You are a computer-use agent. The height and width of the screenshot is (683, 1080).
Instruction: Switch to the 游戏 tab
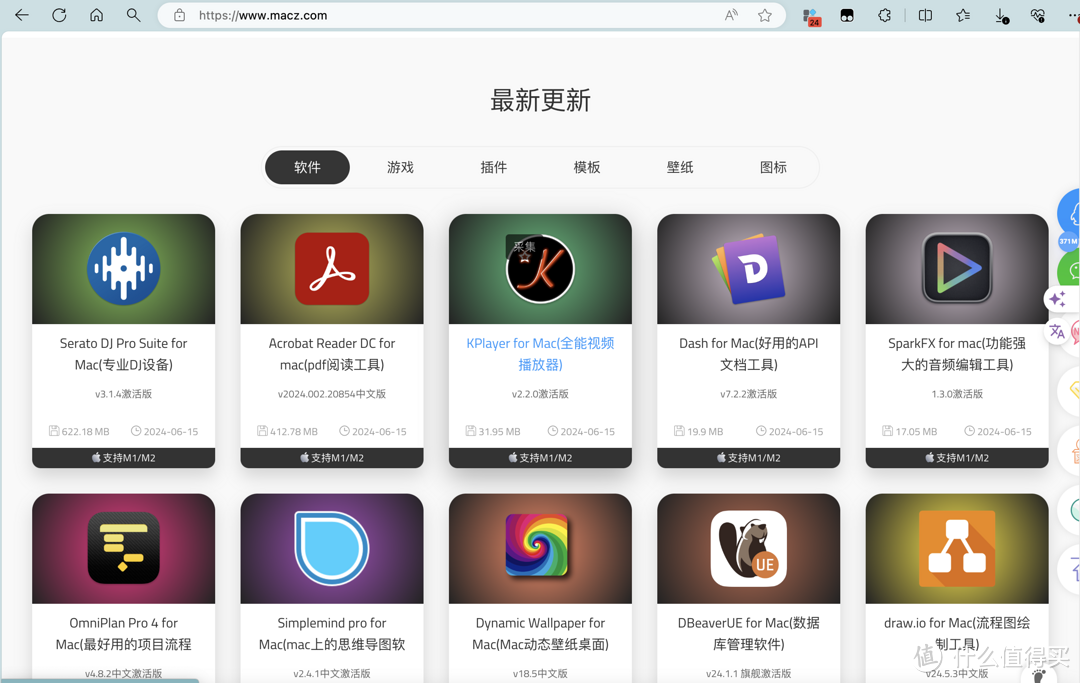pyautogui.click(x=400, y=167)
